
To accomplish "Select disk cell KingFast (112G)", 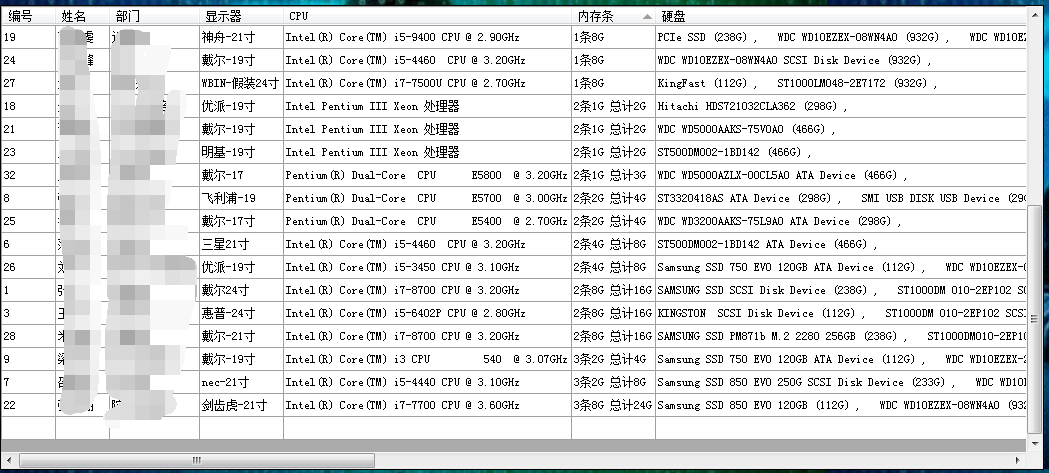I will [x=840, y=84].
